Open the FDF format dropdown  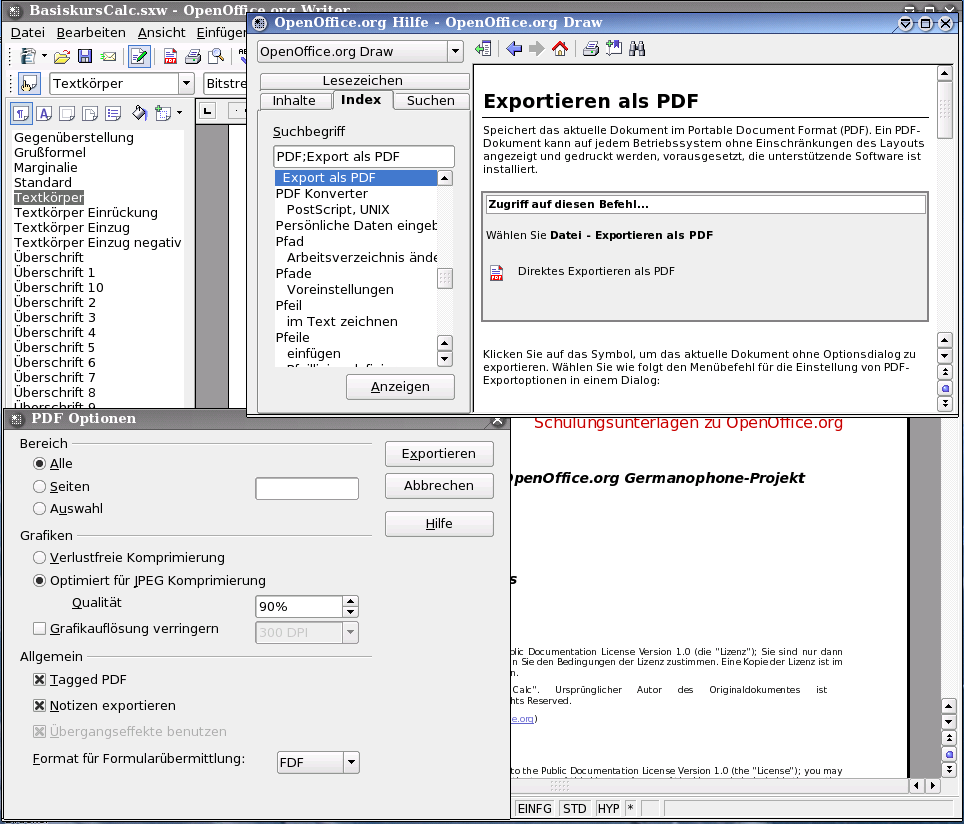[350, 763]
